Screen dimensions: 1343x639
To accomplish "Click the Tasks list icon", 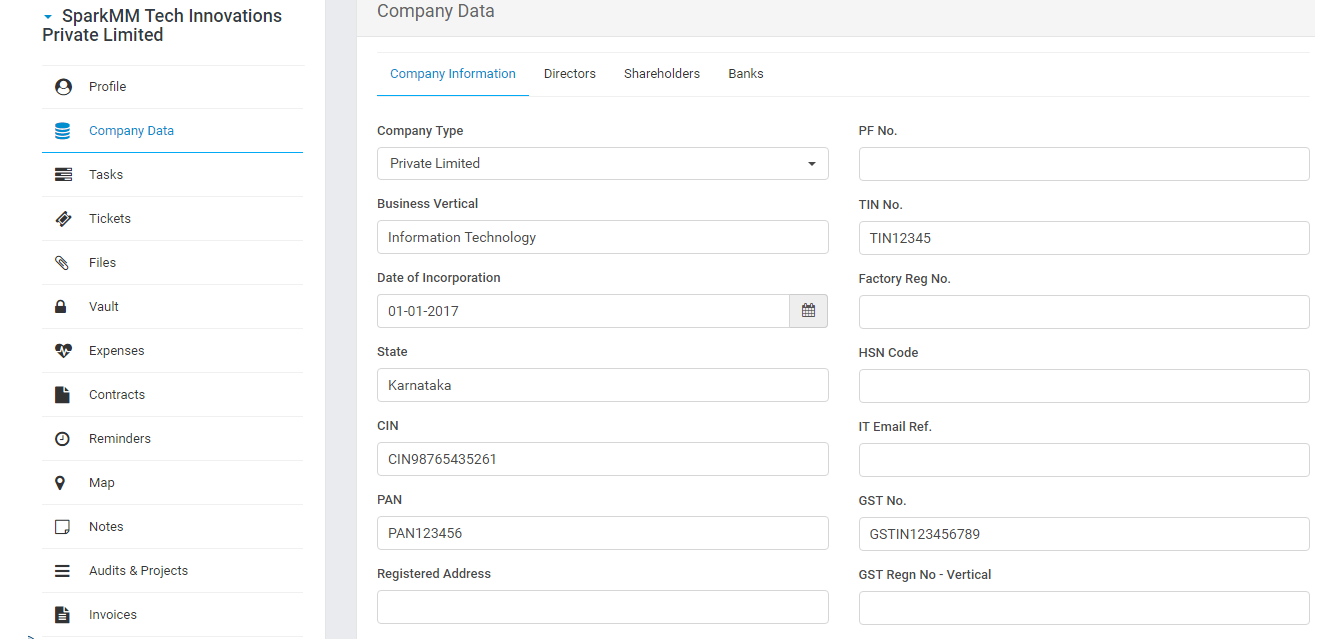I will 63,175.
